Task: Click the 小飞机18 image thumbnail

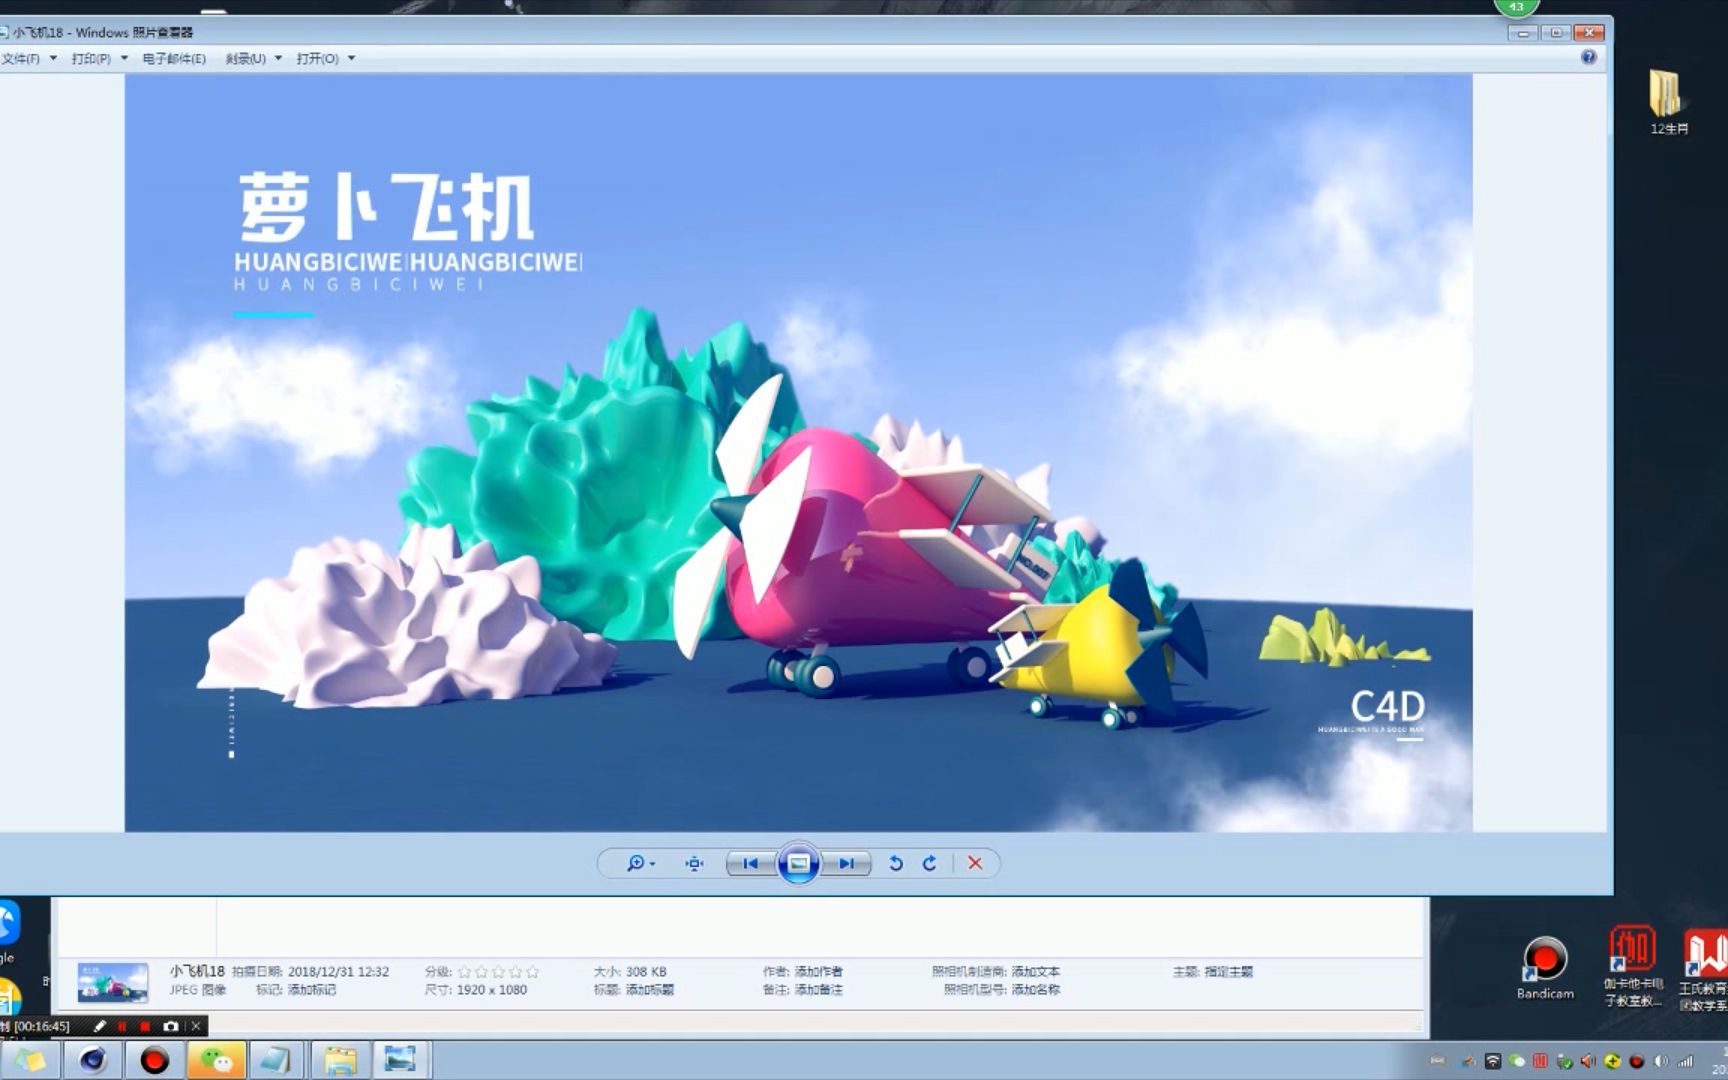Action: pos(112,980)
